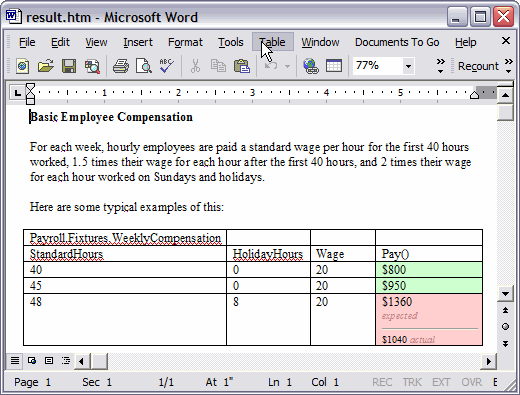The image size is (520, 395).
Task: Click the StandardHours header cell
Action: click(125, 254)
